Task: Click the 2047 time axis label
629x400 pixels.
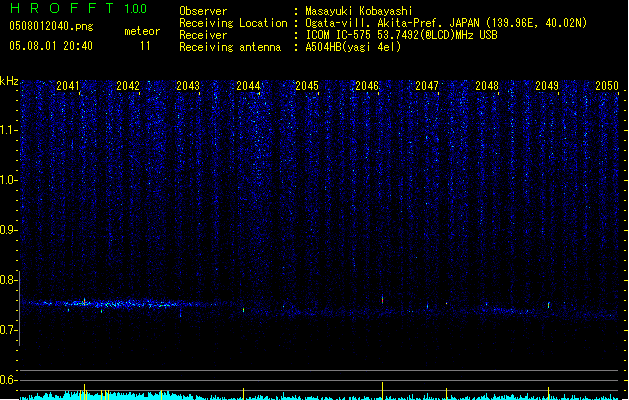Action: click(x=427, y=85)
